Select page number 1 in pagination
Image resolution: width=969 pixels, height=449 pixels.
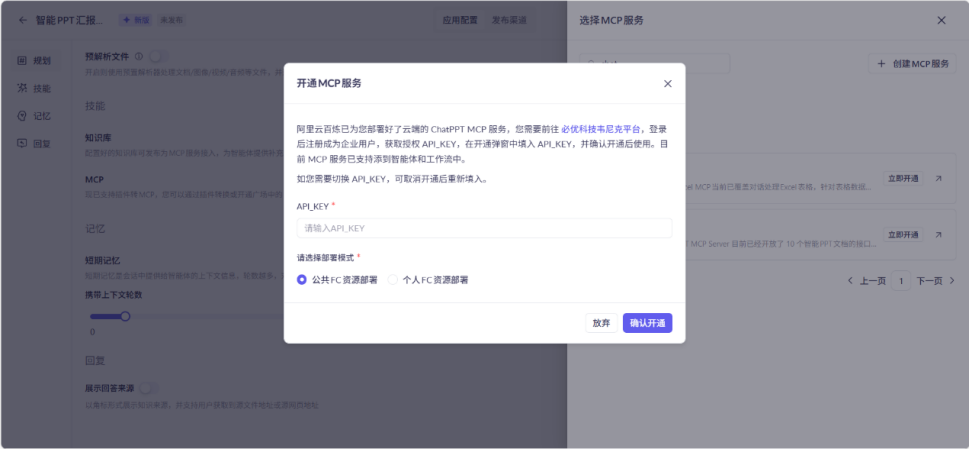coord(901,281)
